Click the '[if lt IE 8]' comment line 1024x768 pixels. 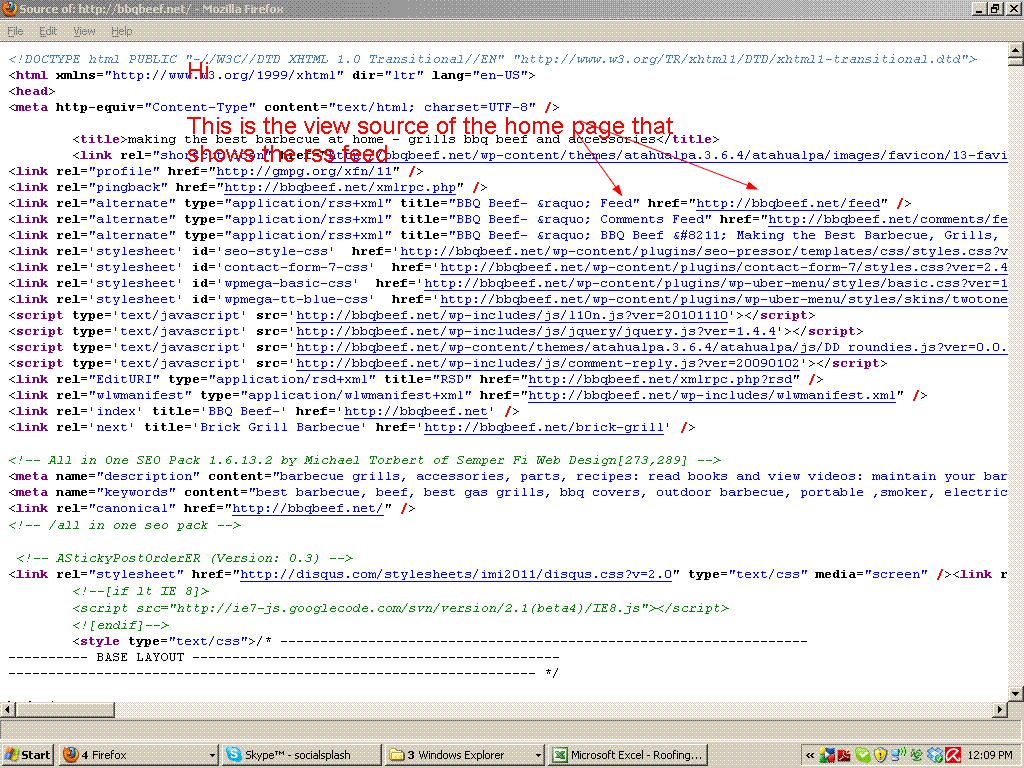(140, 591)
